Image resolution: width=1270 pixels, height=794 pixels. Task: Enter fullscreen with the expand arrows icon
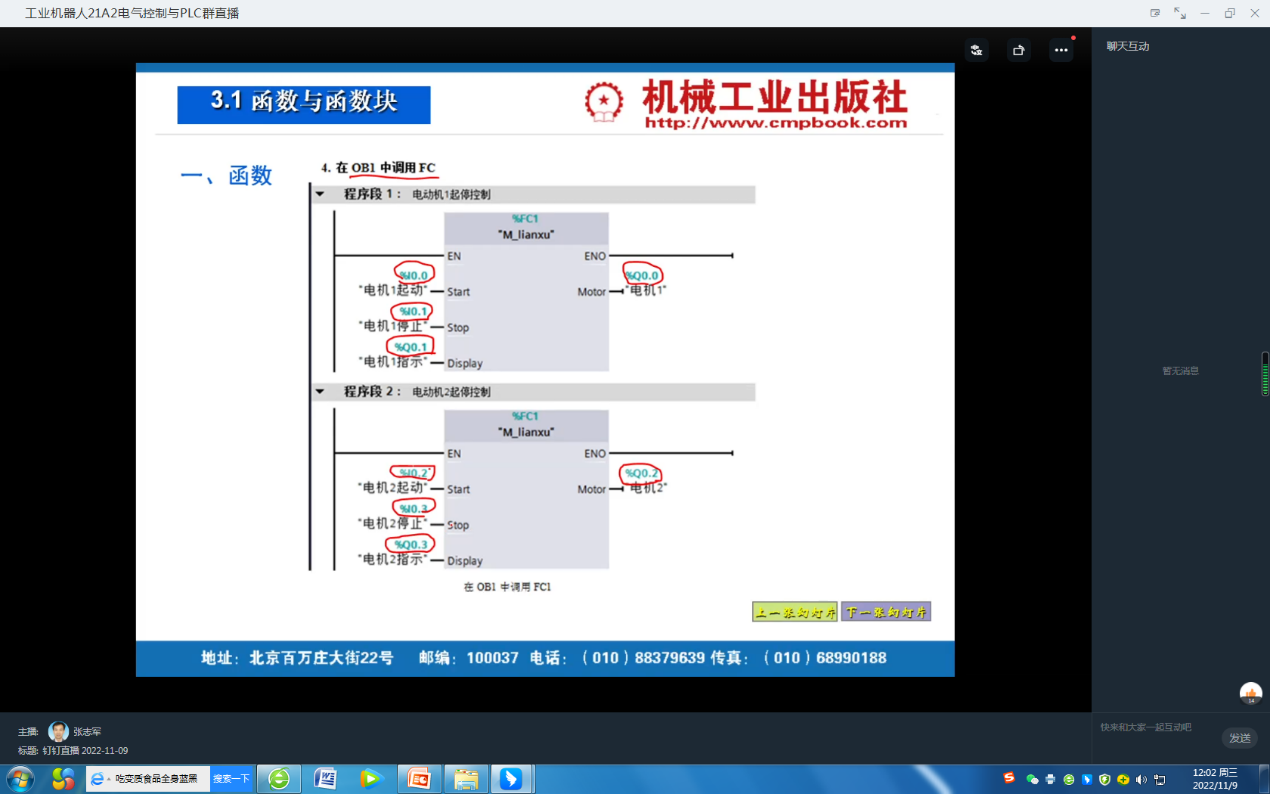tap(1180, 13)
